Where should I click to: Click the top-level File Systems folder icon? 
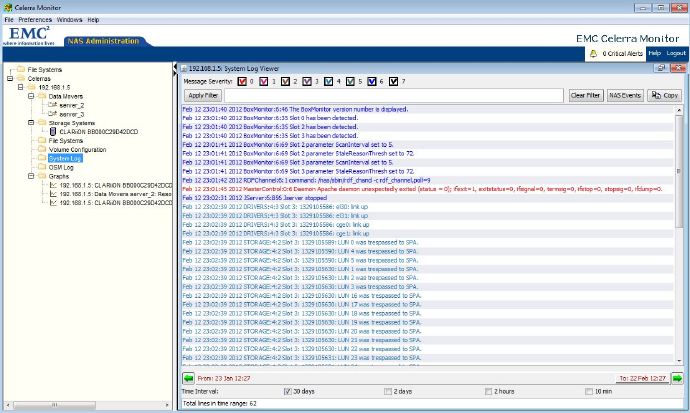[x=21, y=69]
